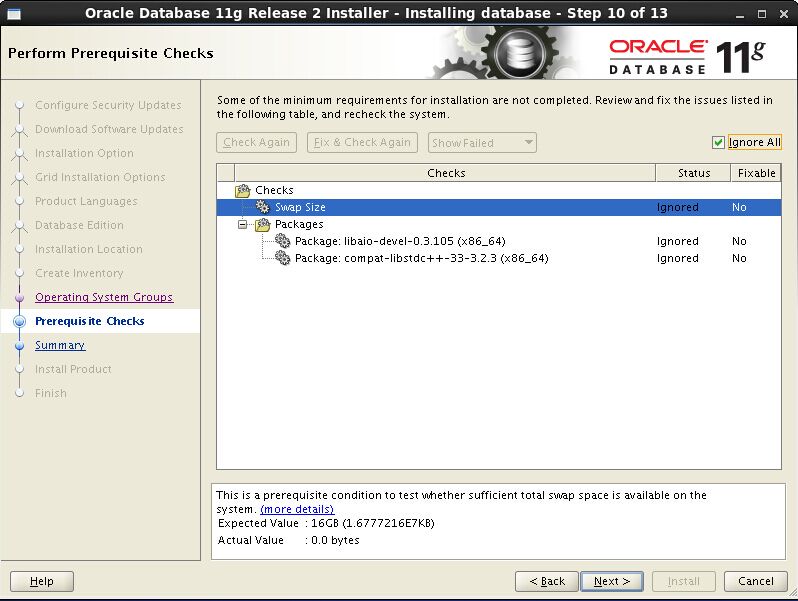Open the more details link
This screenshot has height=601, width=798.
297,509
